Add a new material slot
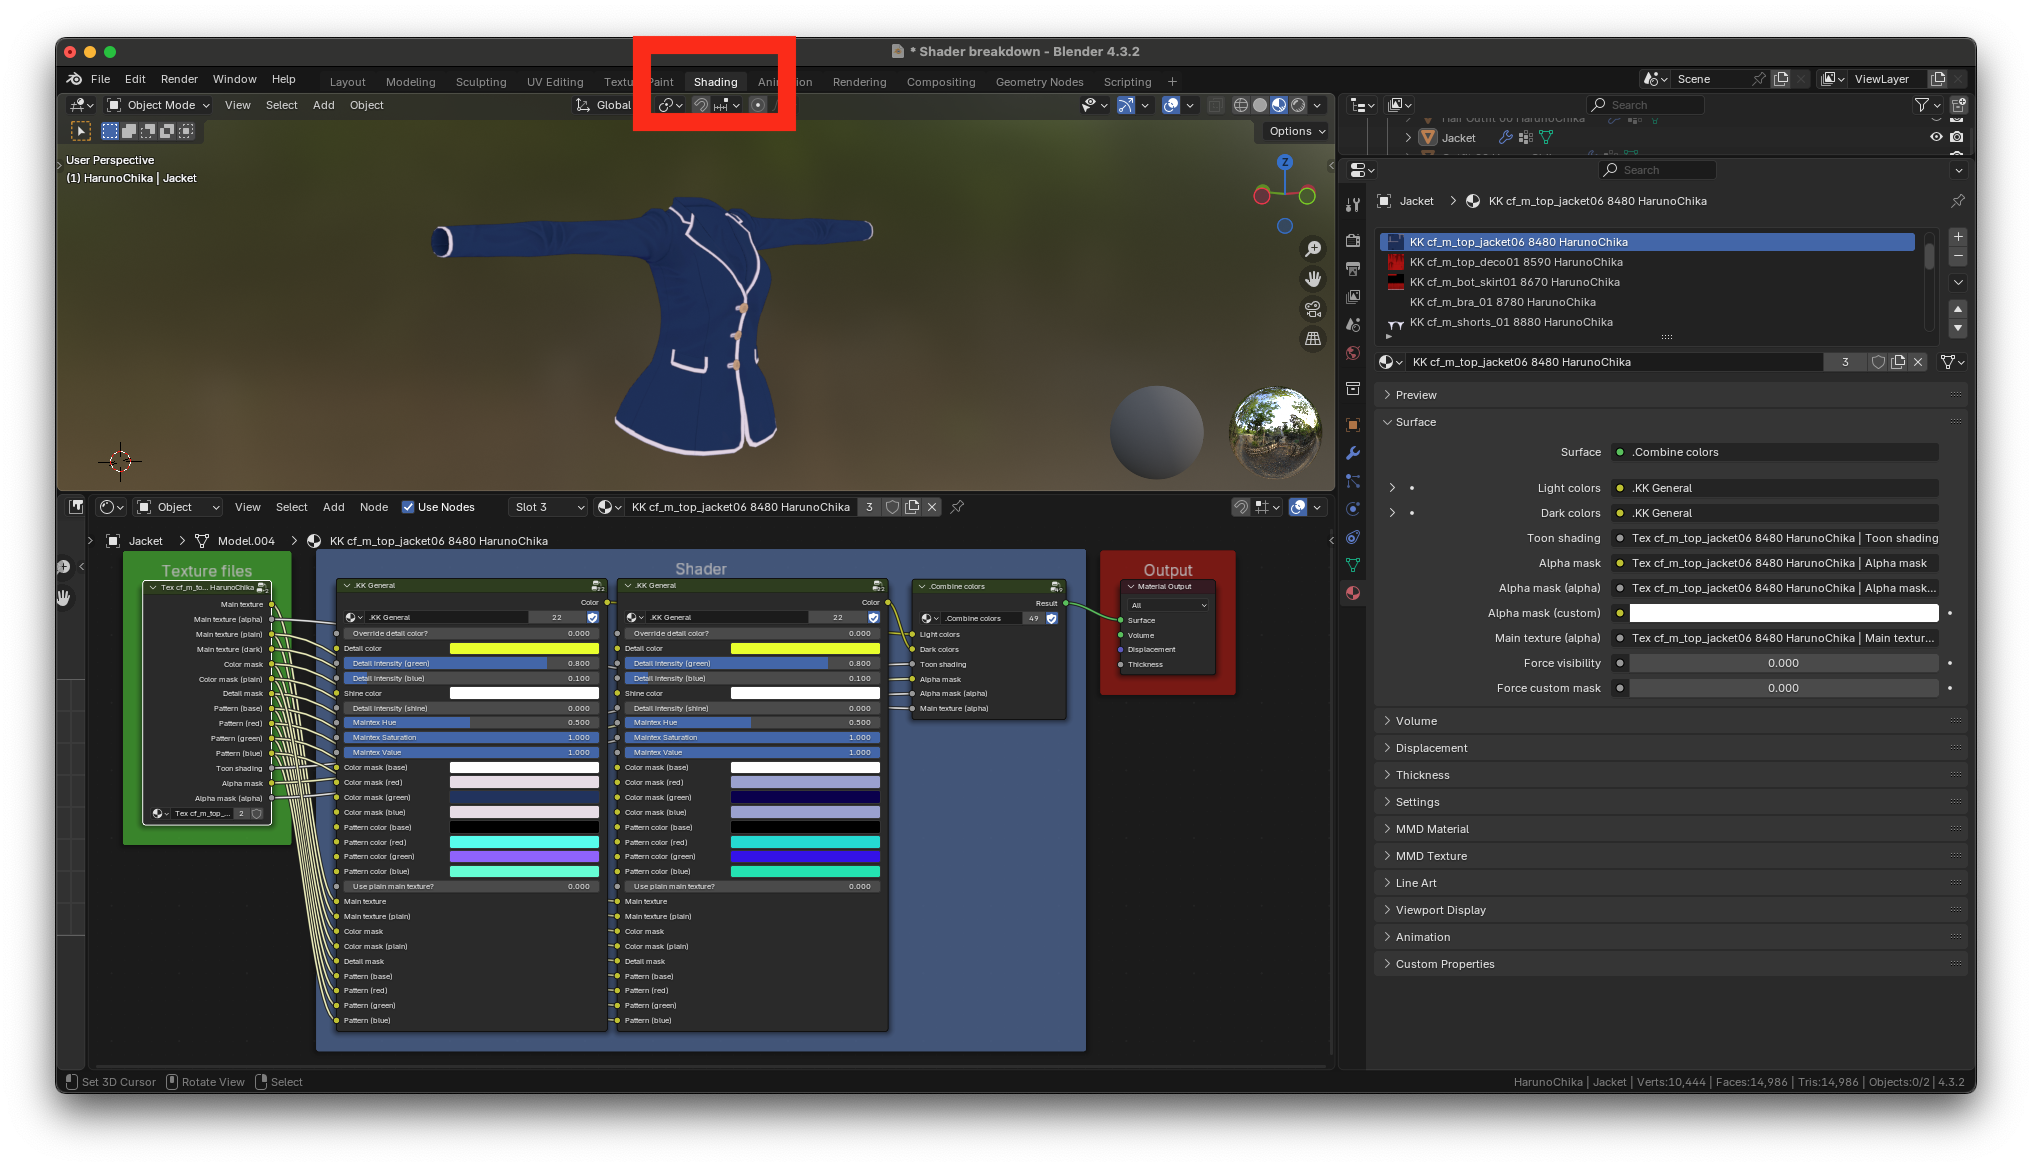This screenshot has height=1167, width=2032. point(1958,237)
